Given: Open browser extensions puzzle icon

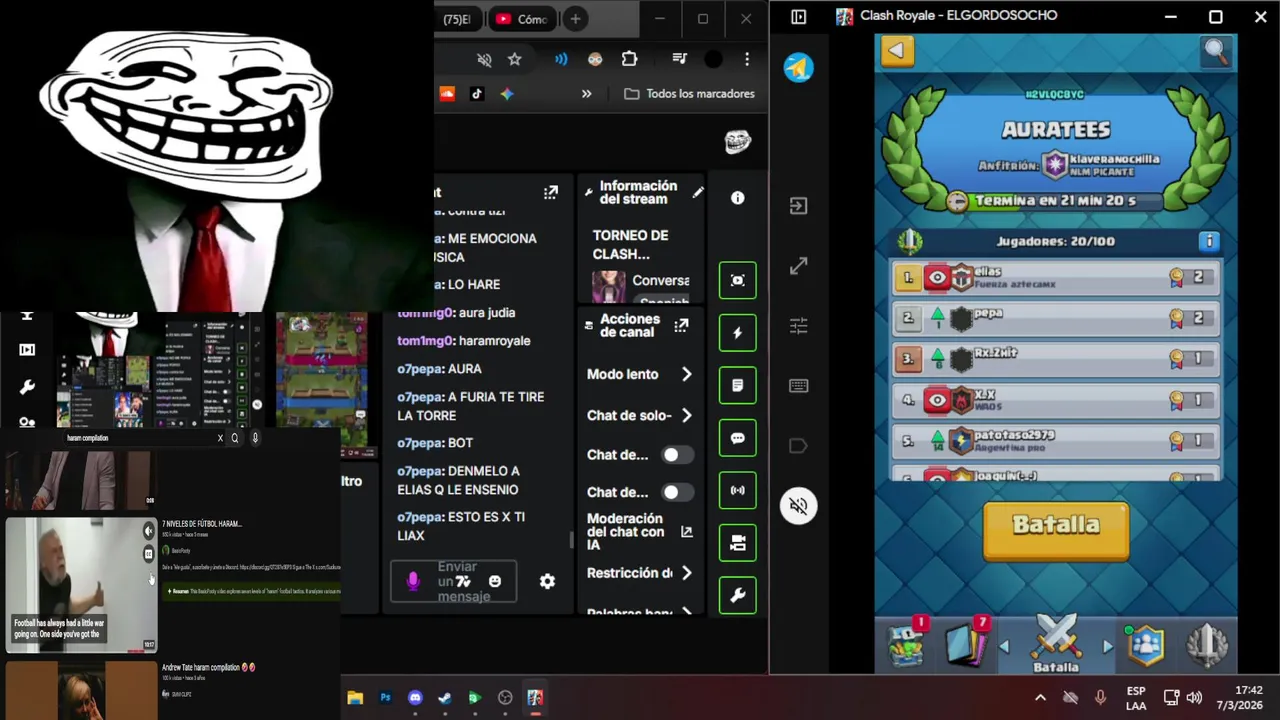Looking at the screenshot, I should click(x=629, y=59).
